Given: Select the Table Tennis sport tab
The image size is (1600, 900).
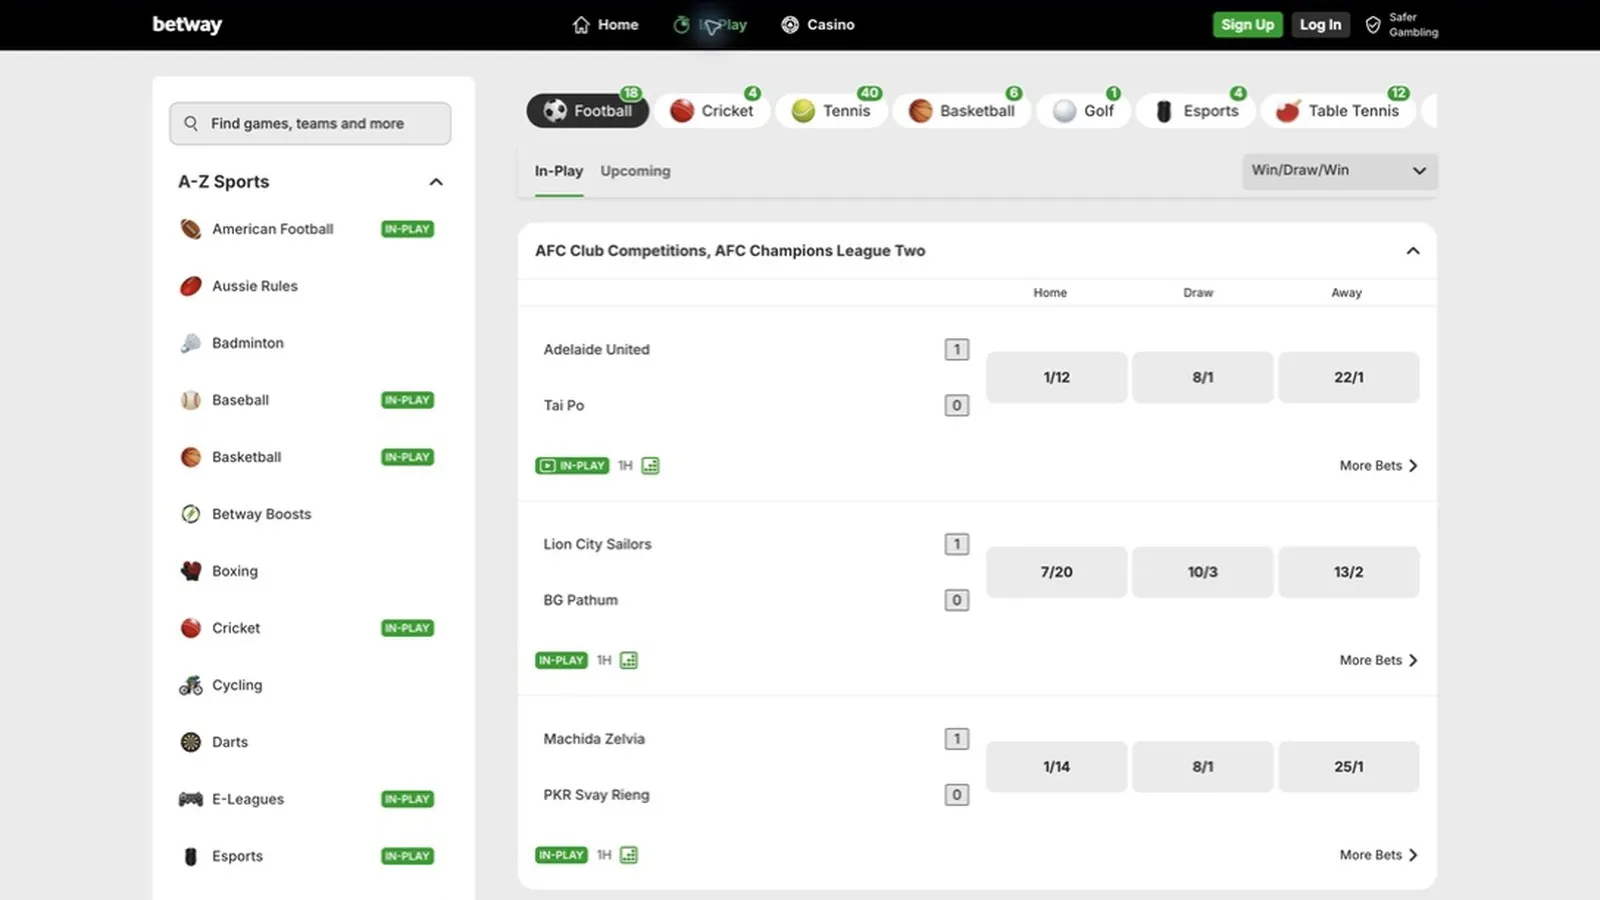Looking at the screenshot, I should click(1338, 110).
